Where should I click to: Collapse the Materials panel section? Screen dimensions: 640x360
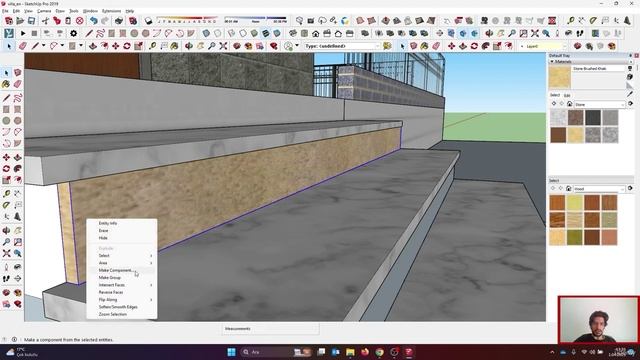coord(552,62)
